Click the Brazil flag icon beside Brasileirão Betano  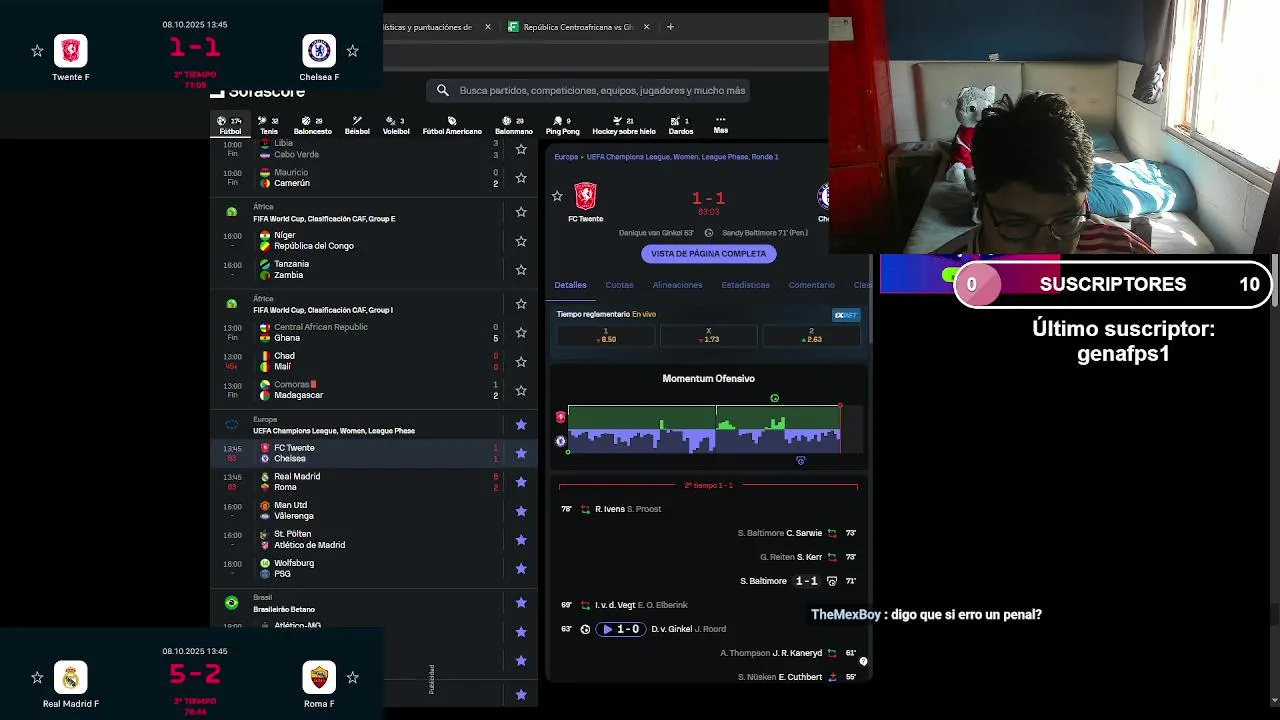tap(232, 603)
